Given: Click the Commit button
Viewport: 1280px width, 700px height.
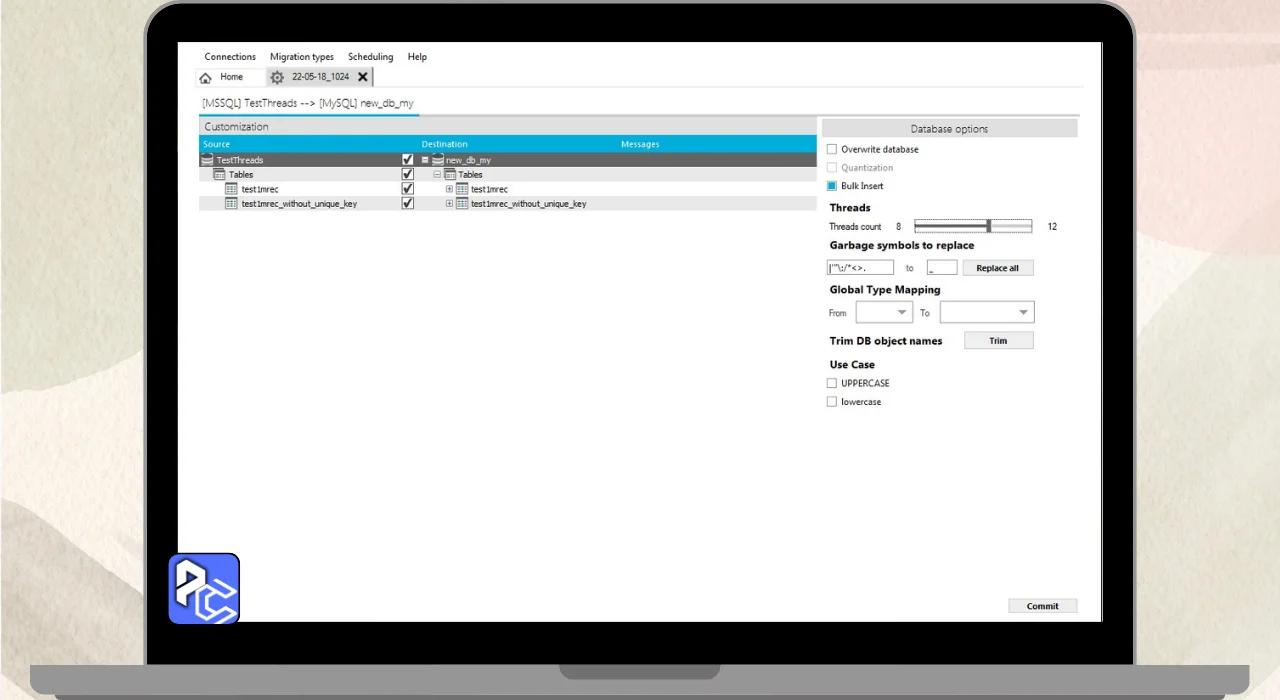Looking at the screenshot, I should click(1043, 606).
